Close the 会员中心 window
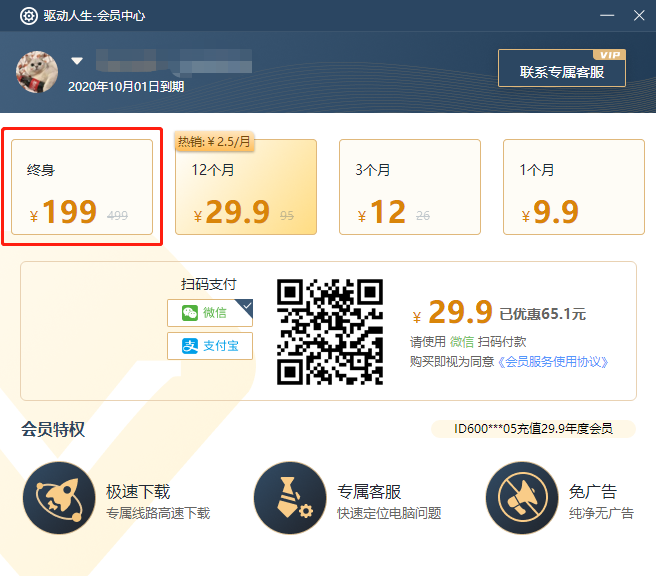This screenshot has height=576, width=656. pyautogui.click(x=639, y=16)
